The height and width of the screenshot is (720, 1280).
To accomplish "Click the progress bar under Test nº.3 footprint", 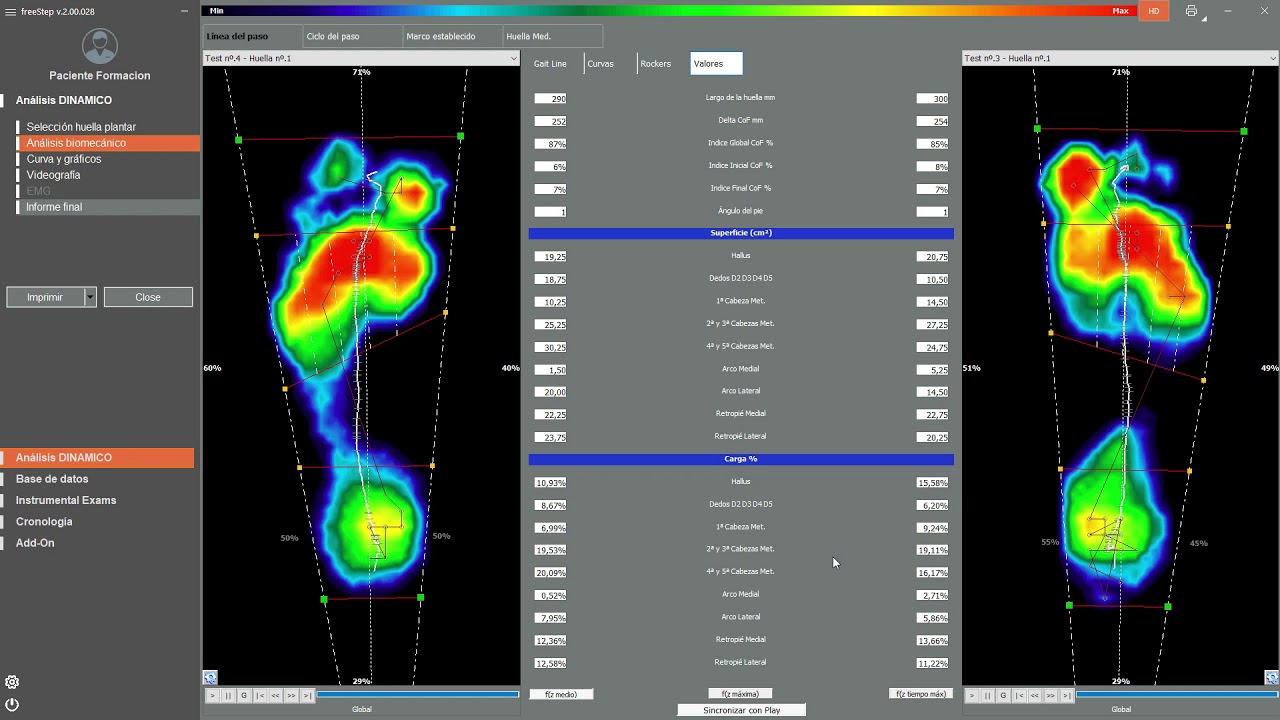I will 1177,695.
